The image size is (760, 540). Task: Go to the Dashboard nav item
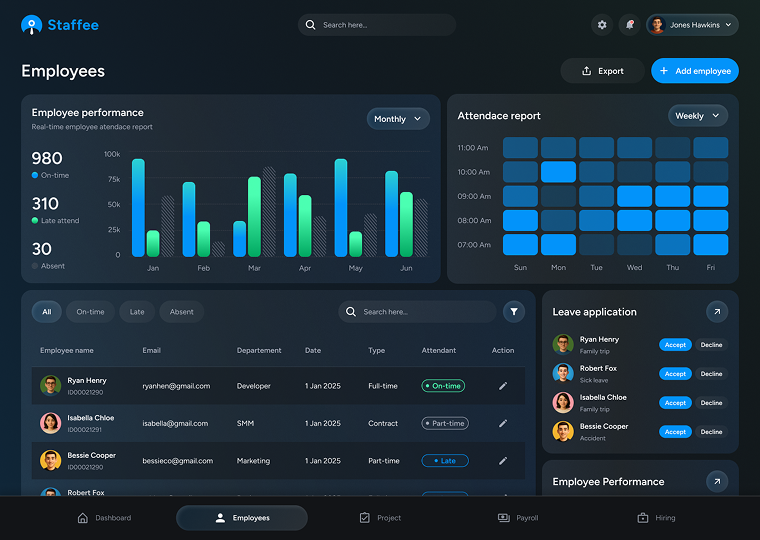coord(104,518)
